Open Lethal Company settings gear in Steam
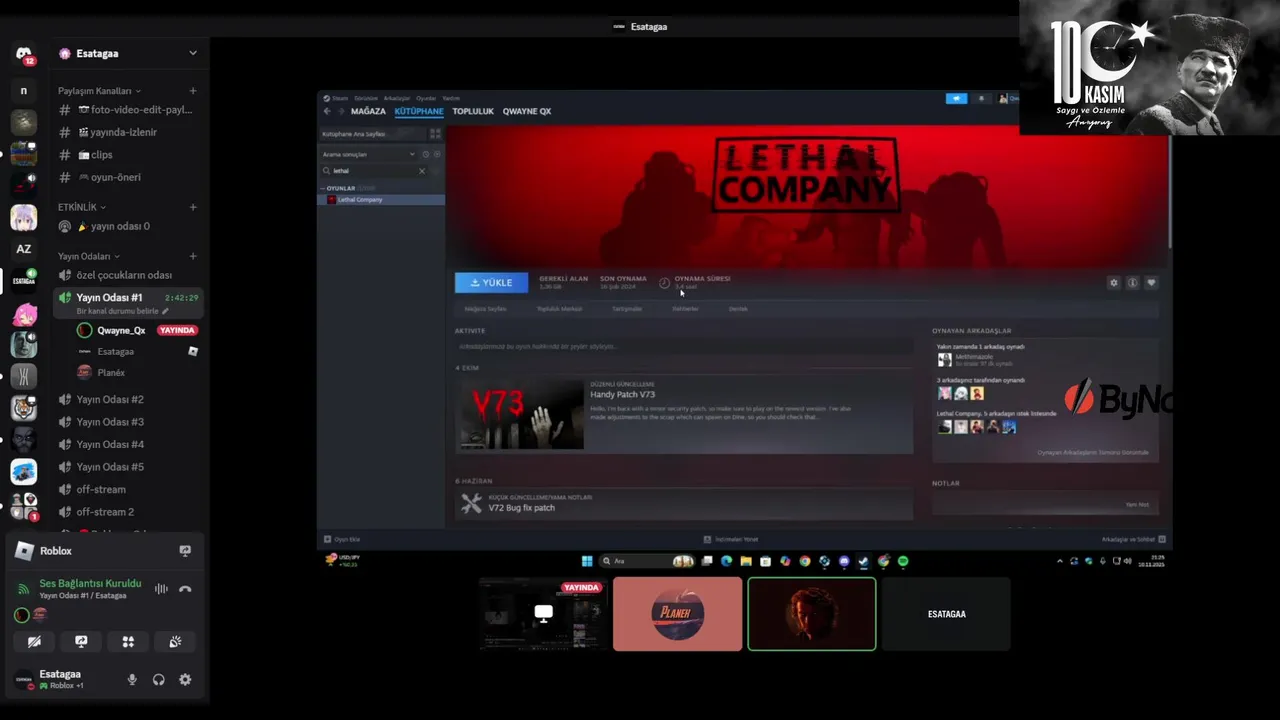 point(1114,283)
